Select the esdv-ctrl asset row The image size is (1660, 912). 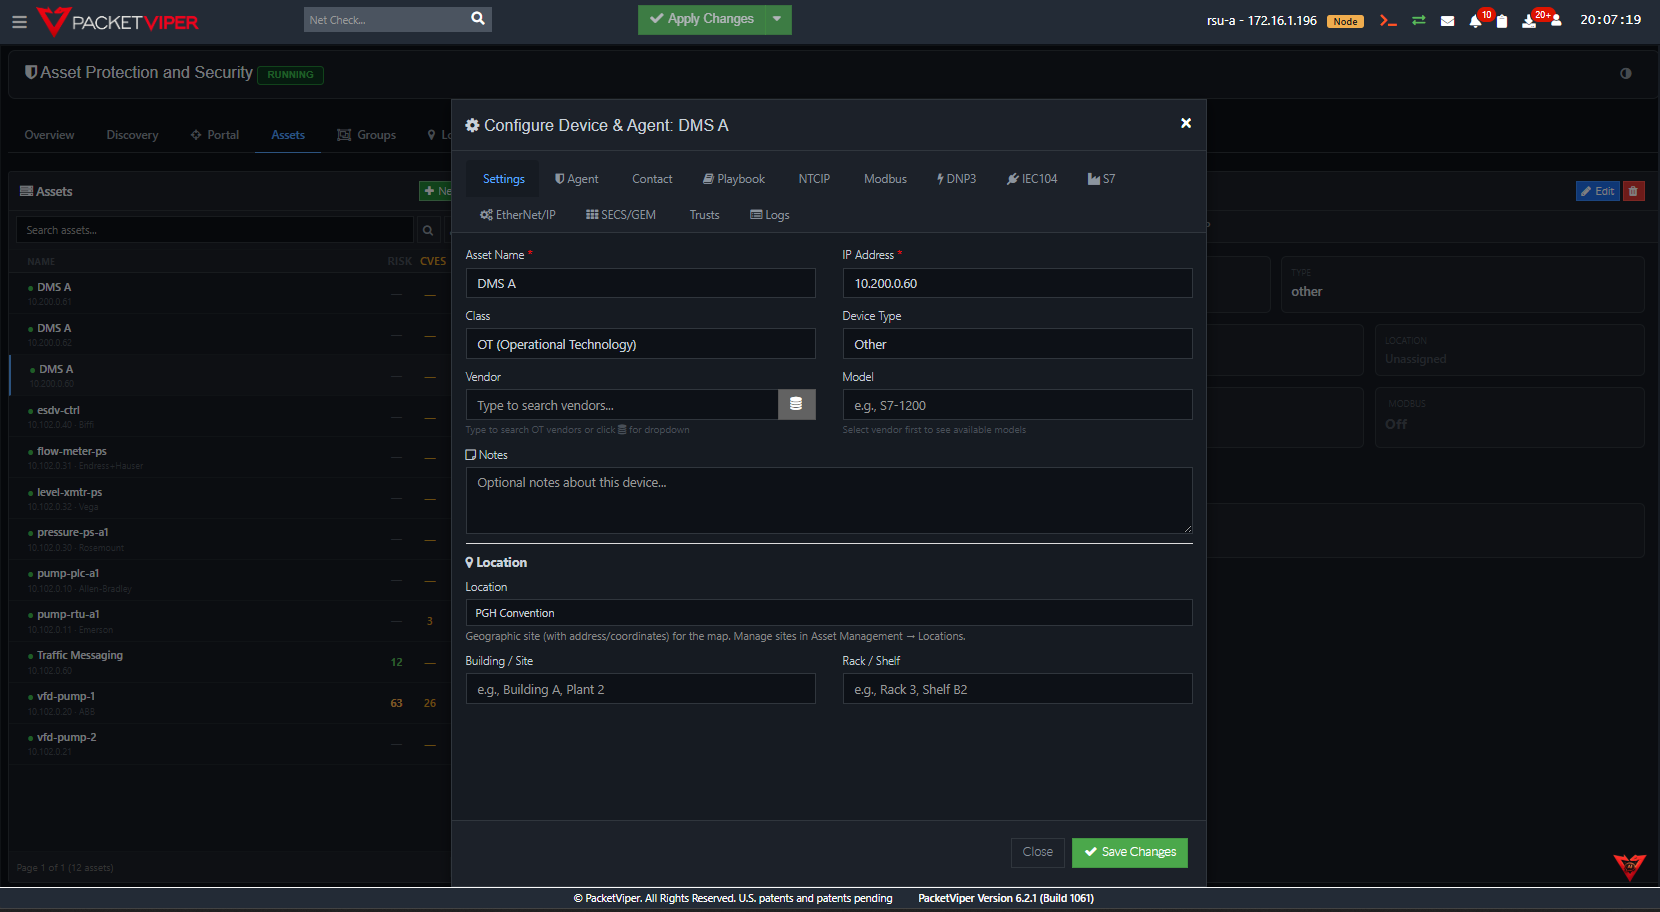[230, 417]
